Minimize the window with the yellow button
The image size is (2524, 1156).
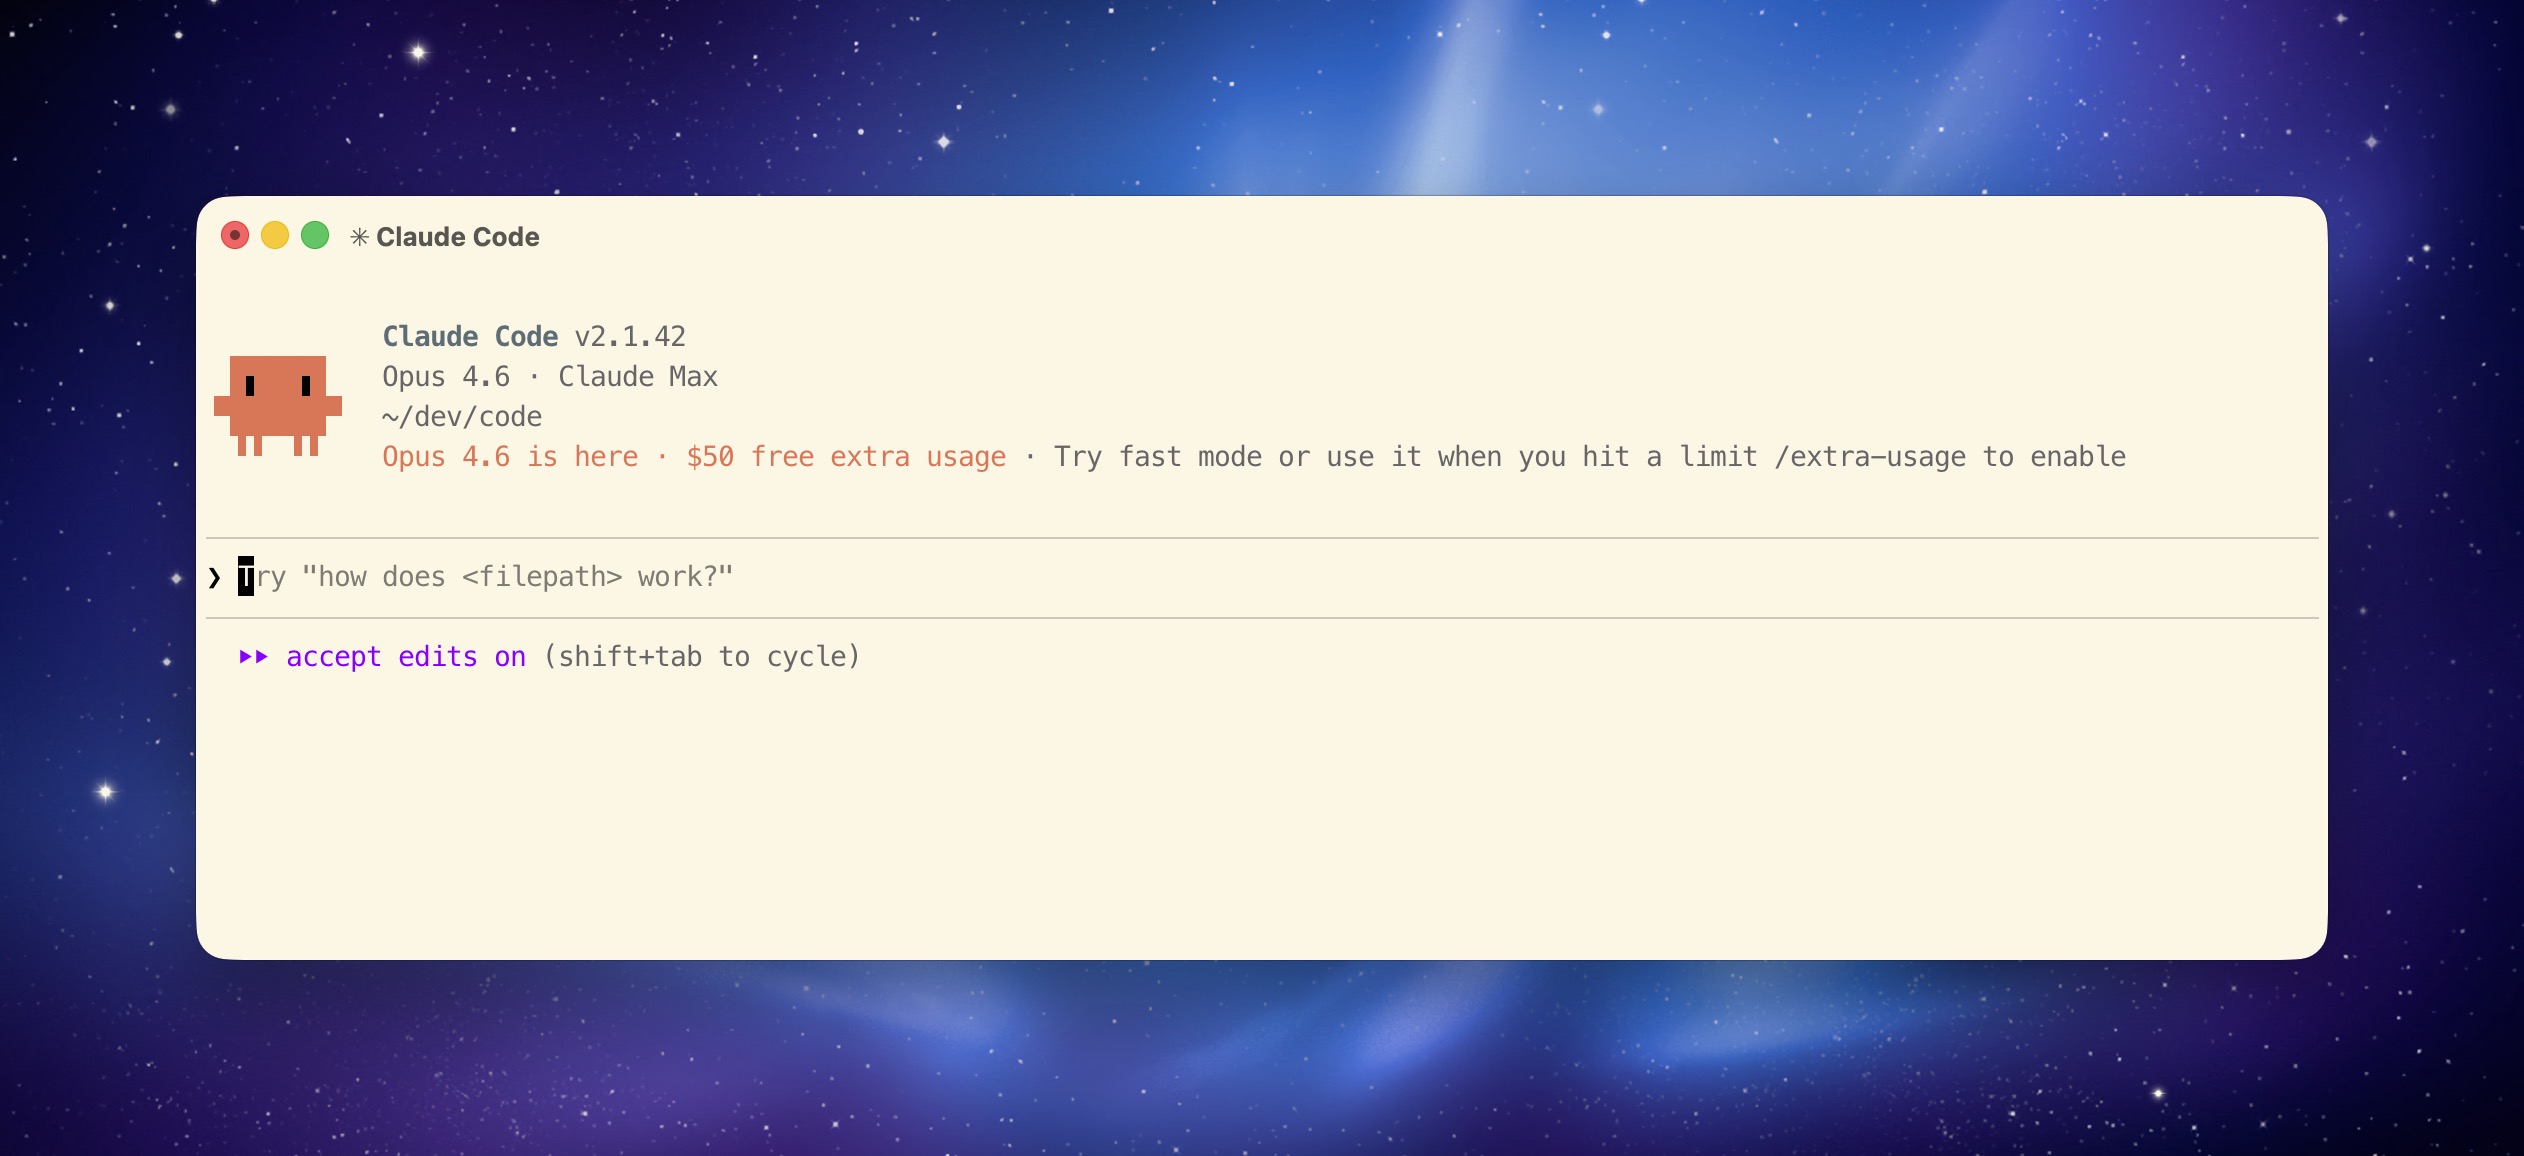(x=275, y=236)
